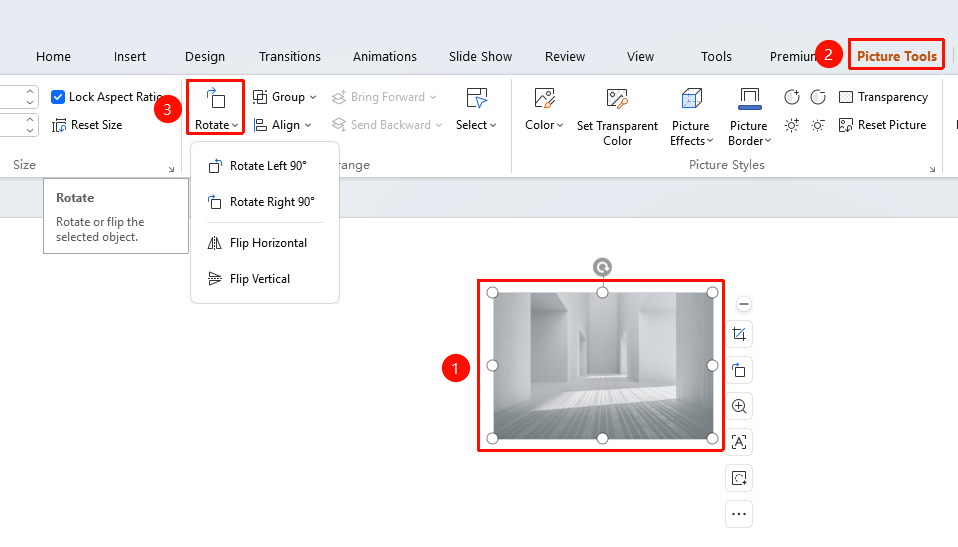Screen dimensions: 958x547
Task: Open the Picture Styles dialog launcher
Action: point(932,169)
